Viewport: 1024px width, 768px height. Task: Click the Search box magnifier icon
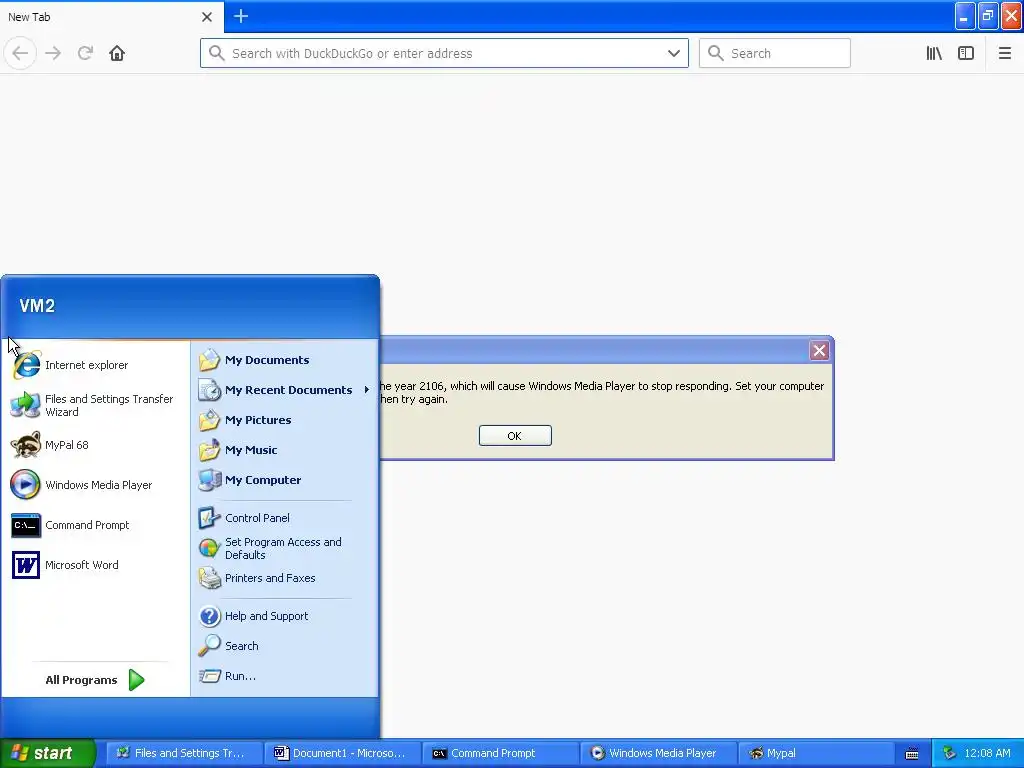tap(716, 53)
